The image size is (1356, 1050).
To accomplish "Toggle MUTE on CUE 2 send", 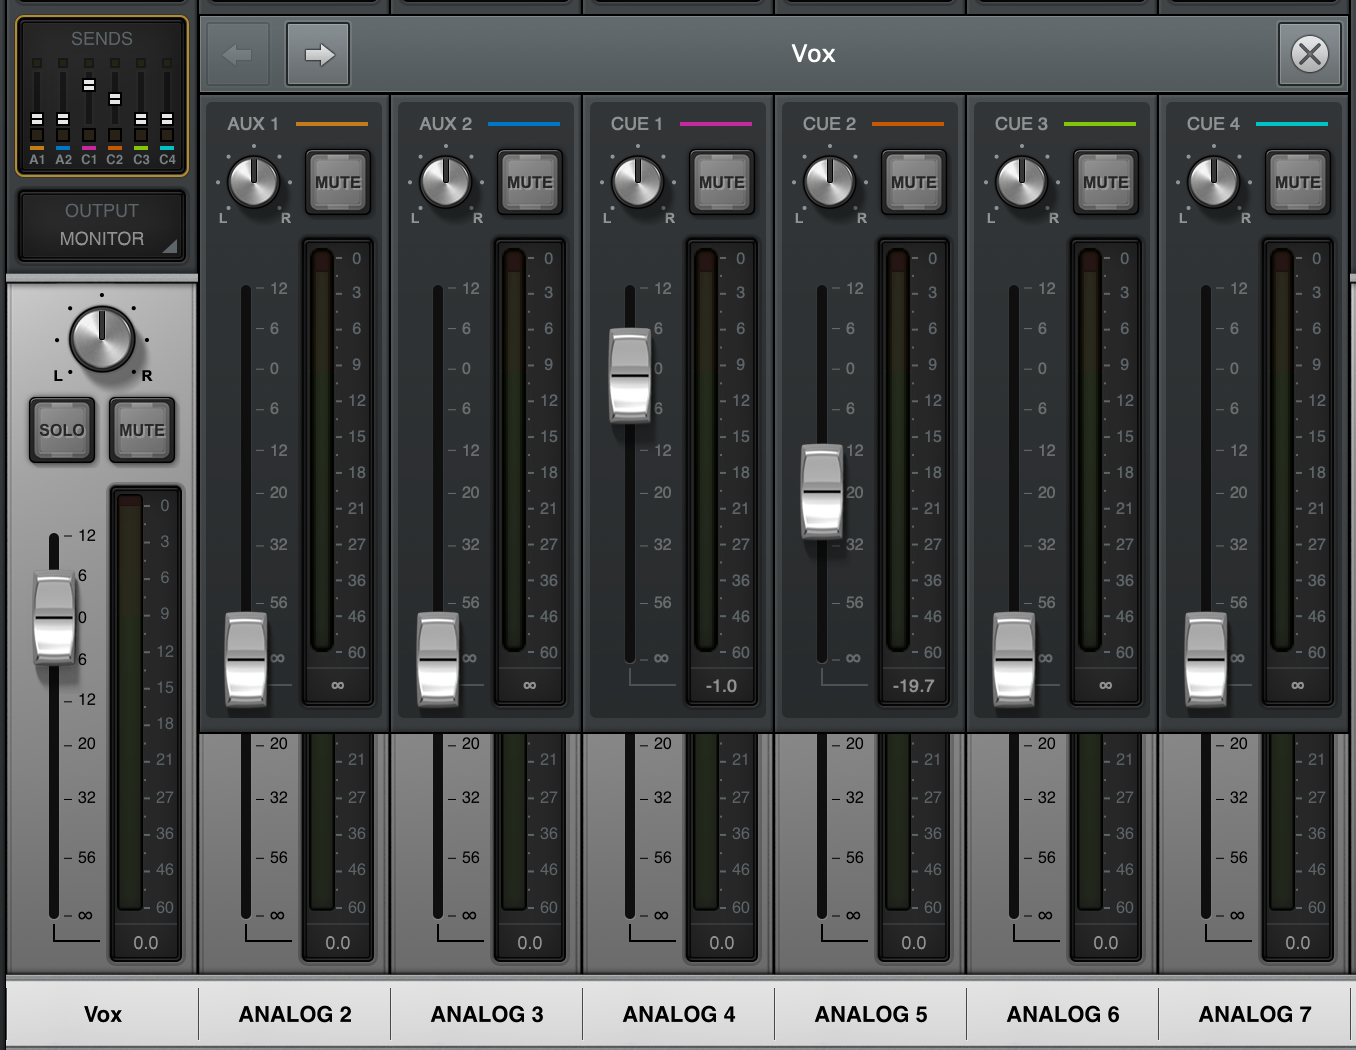I will pyautogui.click(x=914, y=182).
